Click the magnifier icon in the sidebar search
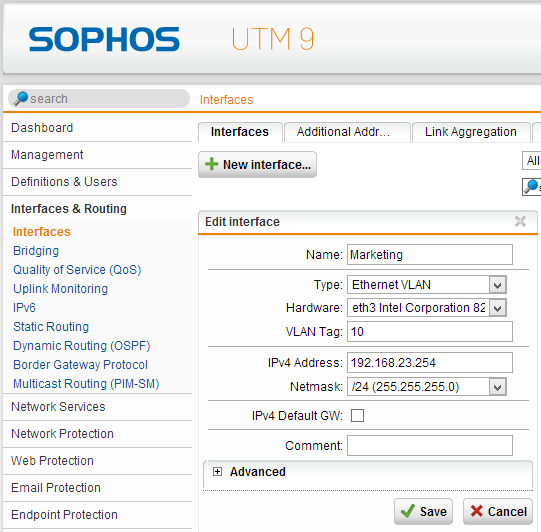This screenshot has width=541, height=532. pyautogui.click(x=20, y=98)
